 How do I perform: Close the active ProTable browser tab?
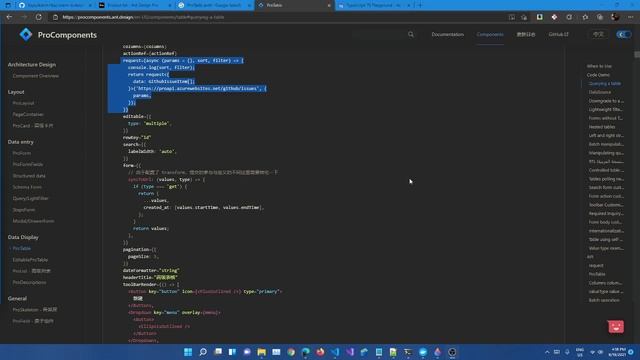[x=329, y=6]
